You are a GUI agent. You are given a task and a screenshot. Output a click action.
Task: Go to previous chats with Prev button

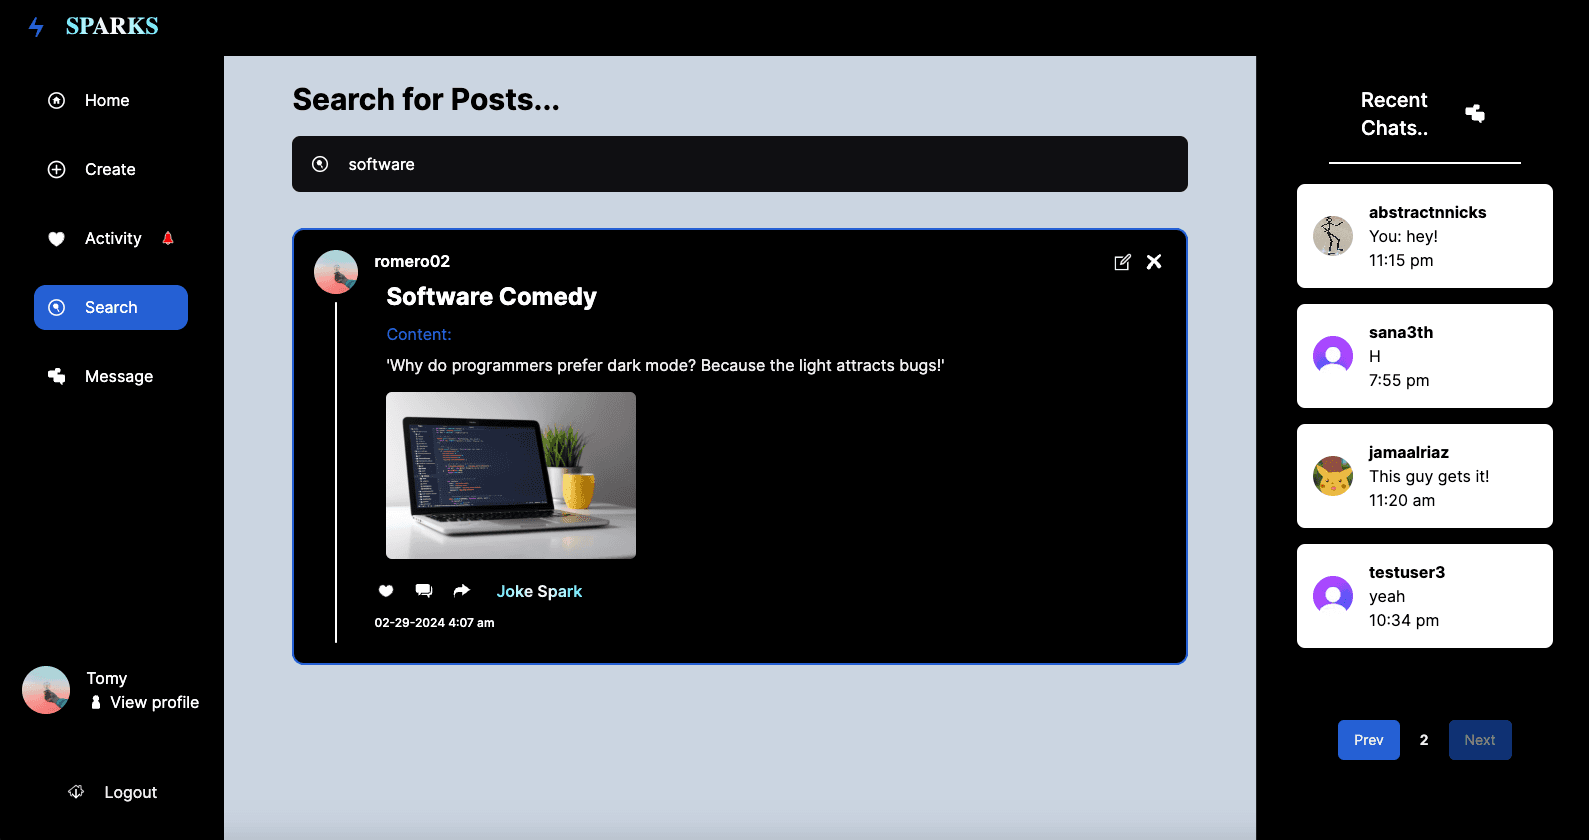[x=1369, y=740]
